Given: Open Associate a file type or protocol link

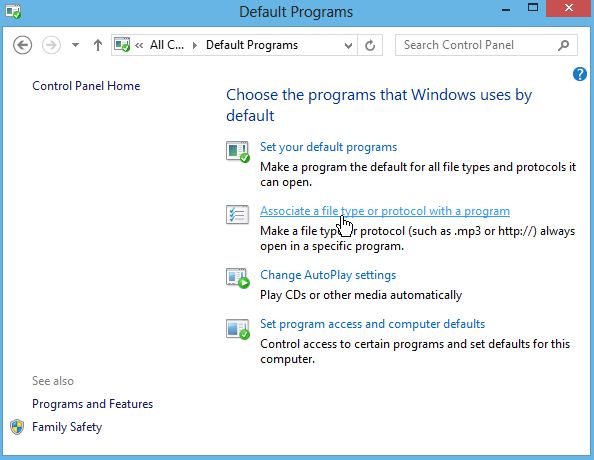Looking at the screenshot, I should click(385, 211).
